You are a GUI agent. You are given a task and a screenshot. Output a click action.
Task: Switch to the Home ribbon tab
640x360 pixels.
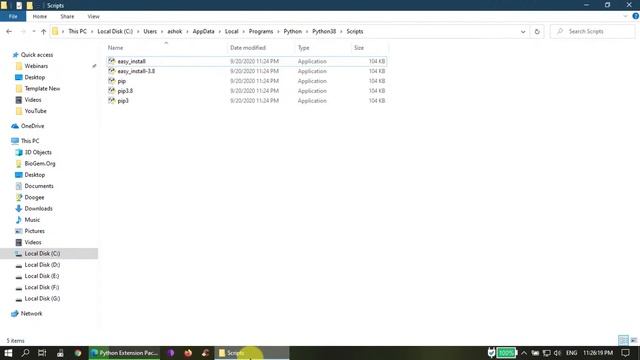pos(40,16)
